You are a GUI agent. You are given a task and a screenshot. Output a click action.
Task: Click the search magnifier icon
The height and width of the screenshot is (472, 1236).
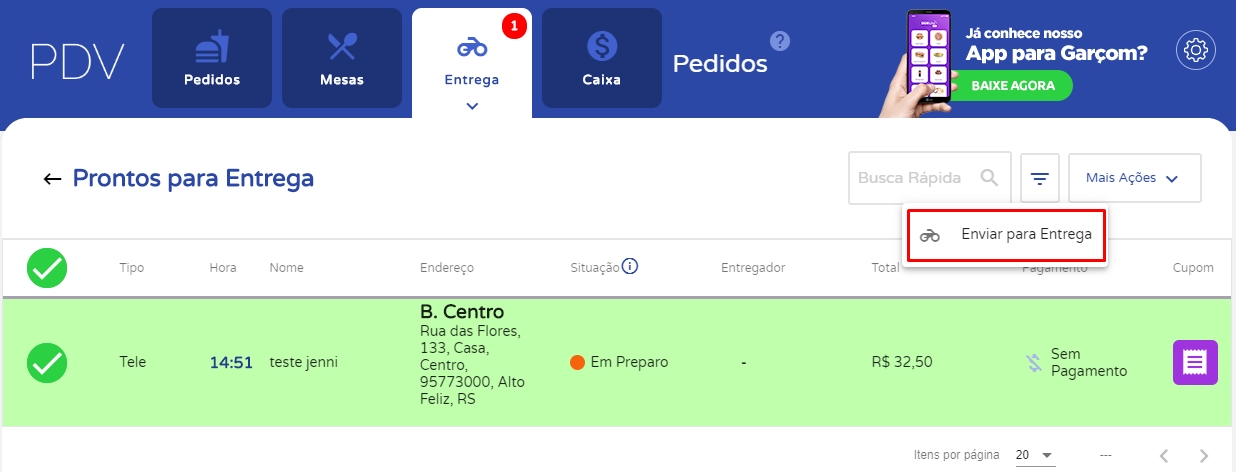[x=990, y=178]
